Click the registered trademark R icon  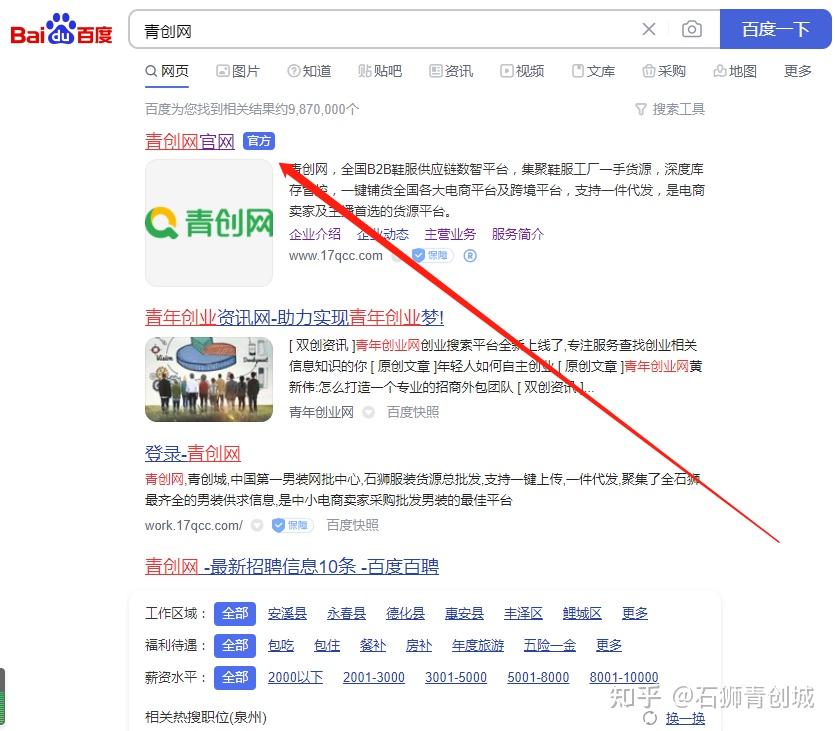point(470,256)
